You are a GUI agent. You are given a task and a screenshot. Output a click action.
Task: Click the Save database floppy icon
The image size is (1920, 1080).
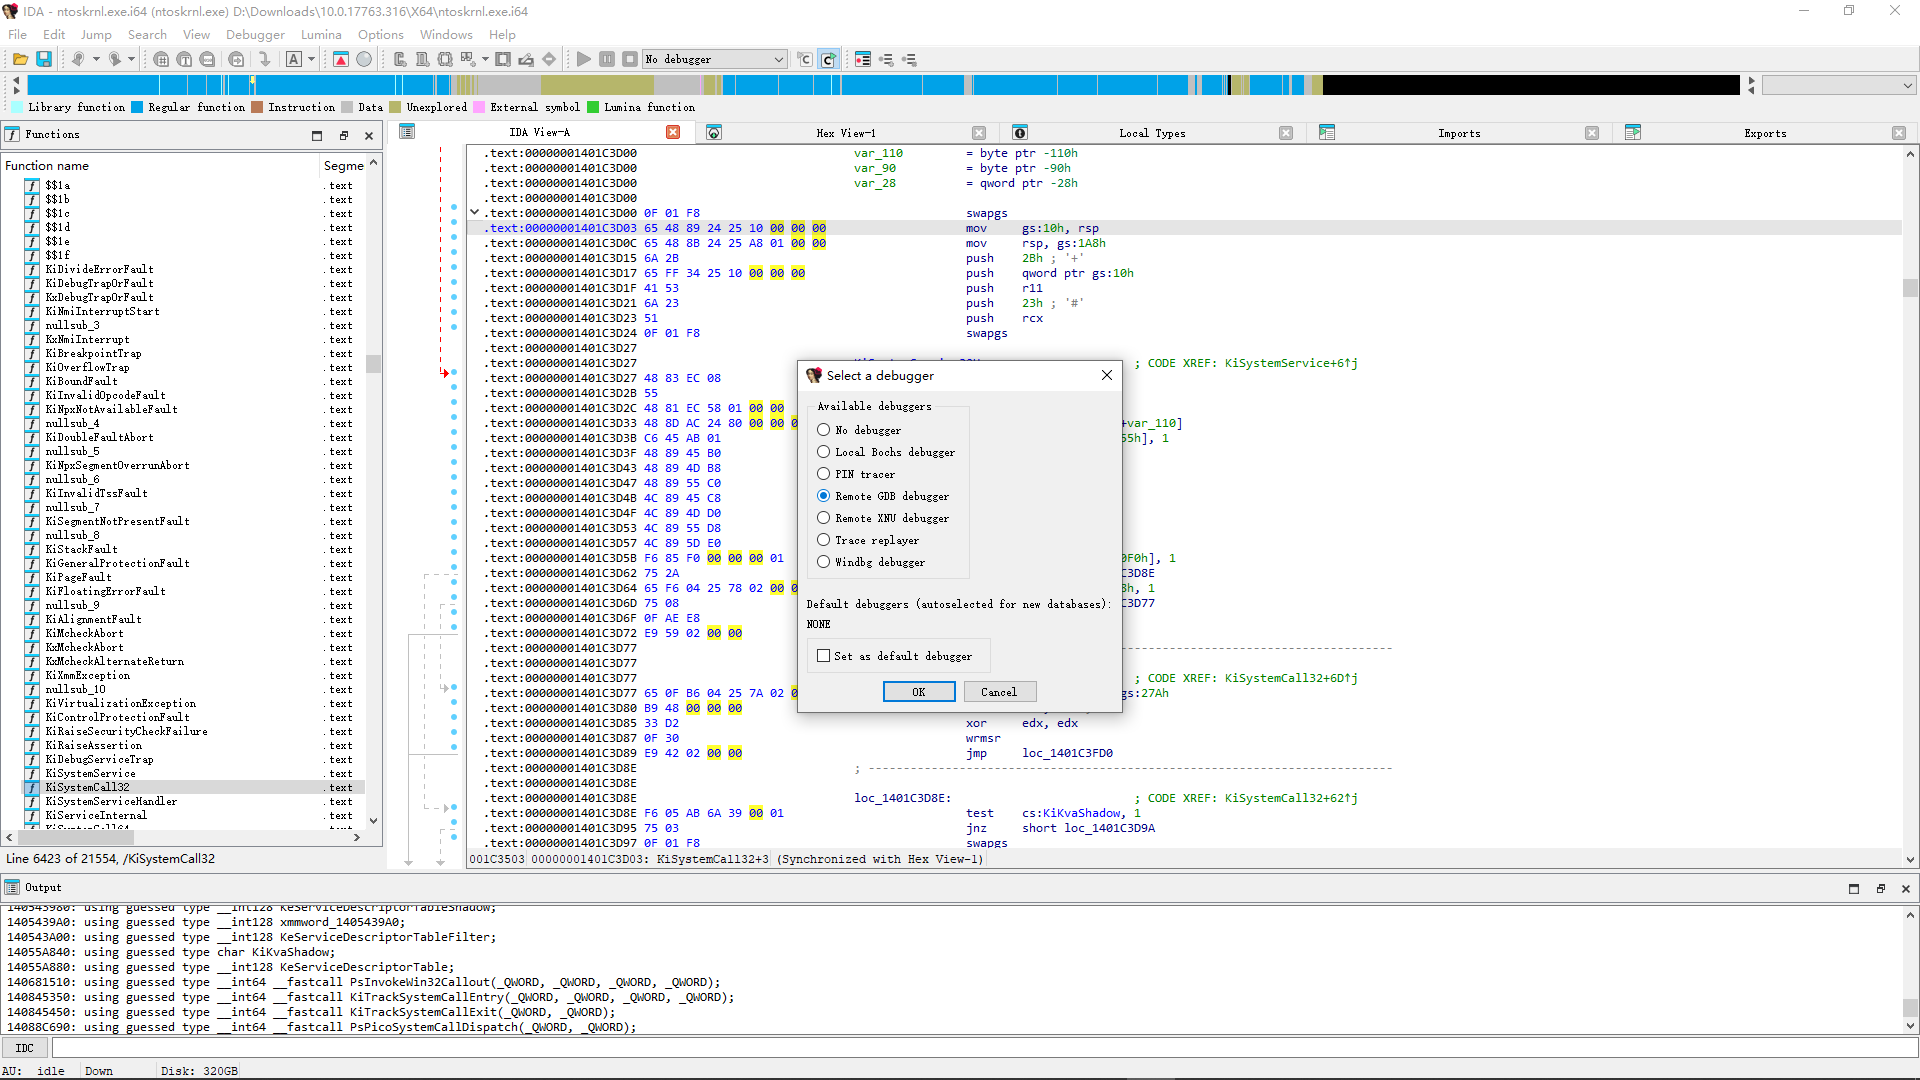tap(44, 59)
